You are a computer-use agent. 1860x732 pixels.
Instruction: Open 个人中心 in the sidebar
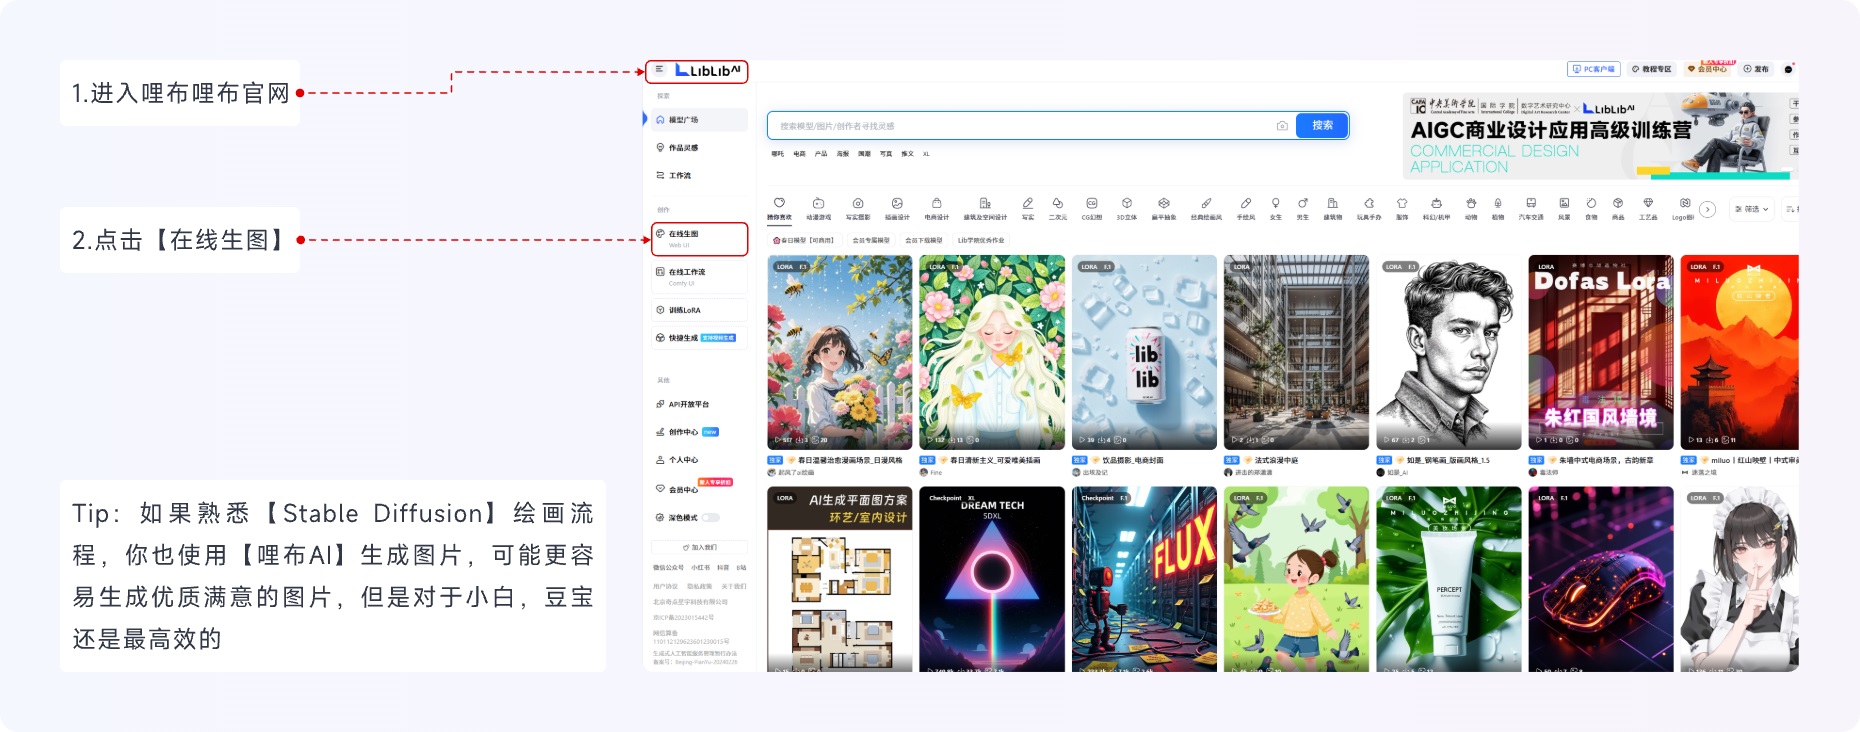tap(683, 460)
